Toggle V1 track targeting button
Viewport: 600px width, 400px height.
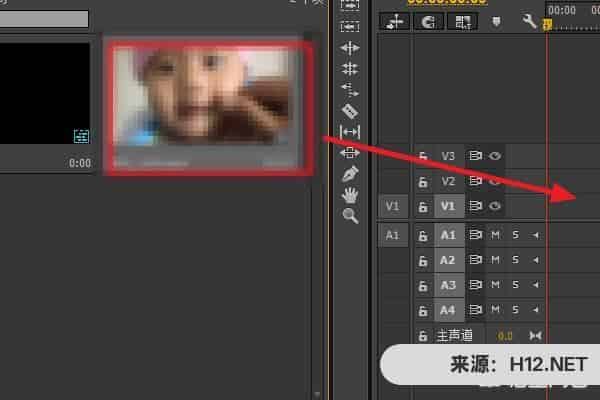coord(448,206)
